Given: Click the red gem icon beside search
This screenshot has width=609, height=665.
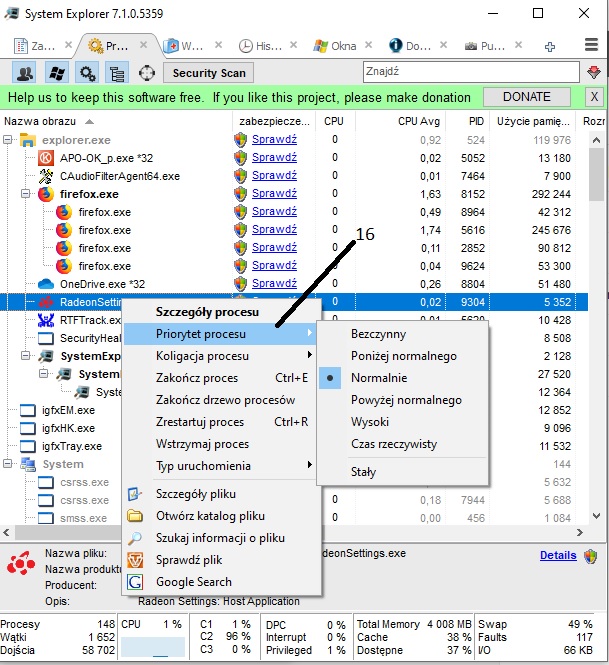Looking at the screenshot, I should (594, 73).
